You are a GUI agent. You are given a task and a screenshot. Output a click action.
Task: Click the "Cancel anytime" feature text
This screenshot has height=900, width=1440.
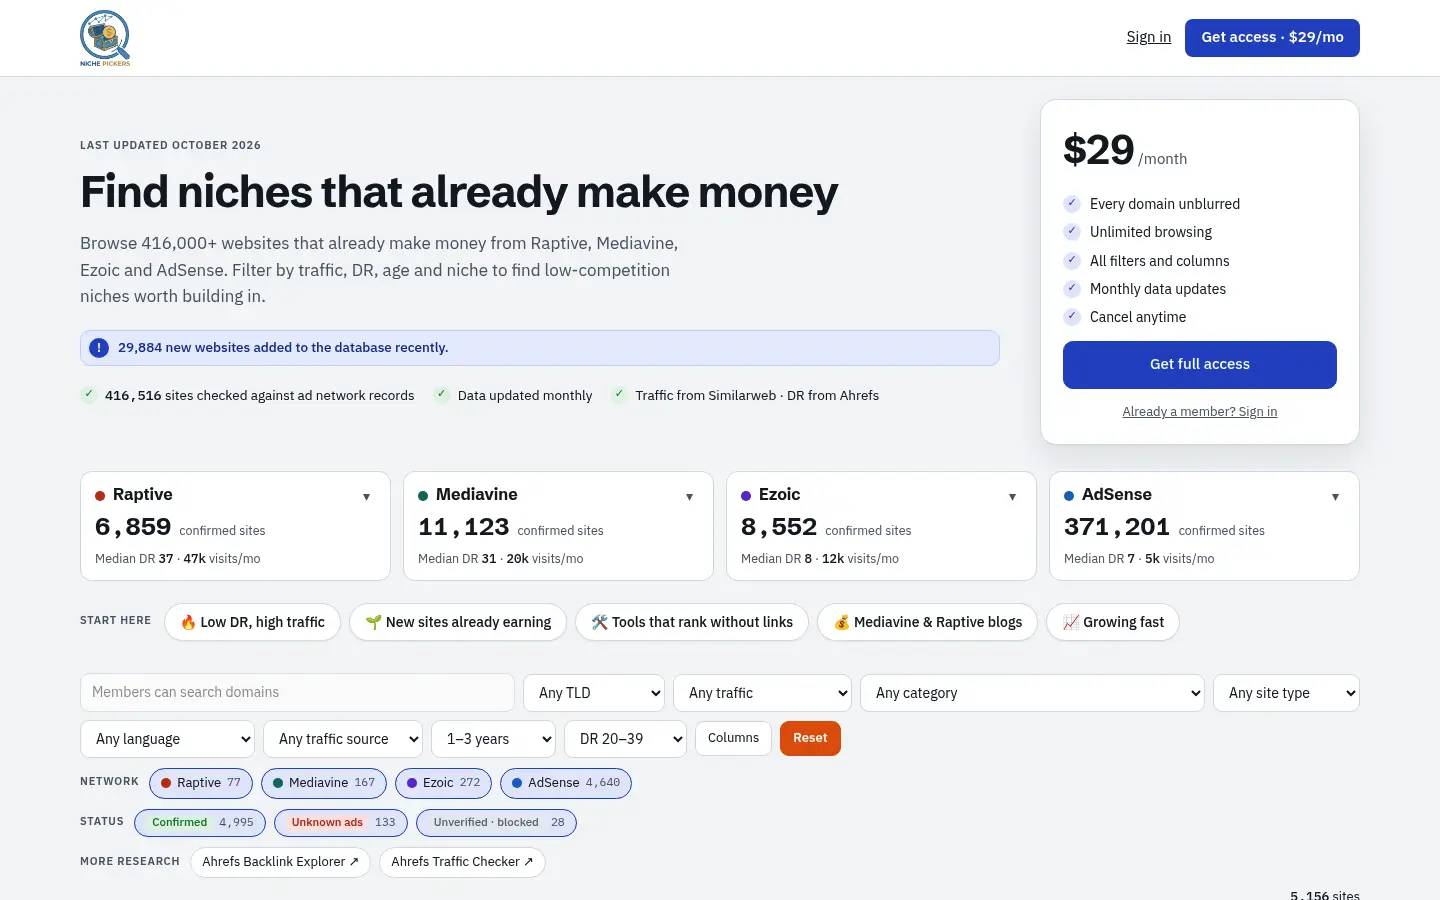pos(1138,317)
